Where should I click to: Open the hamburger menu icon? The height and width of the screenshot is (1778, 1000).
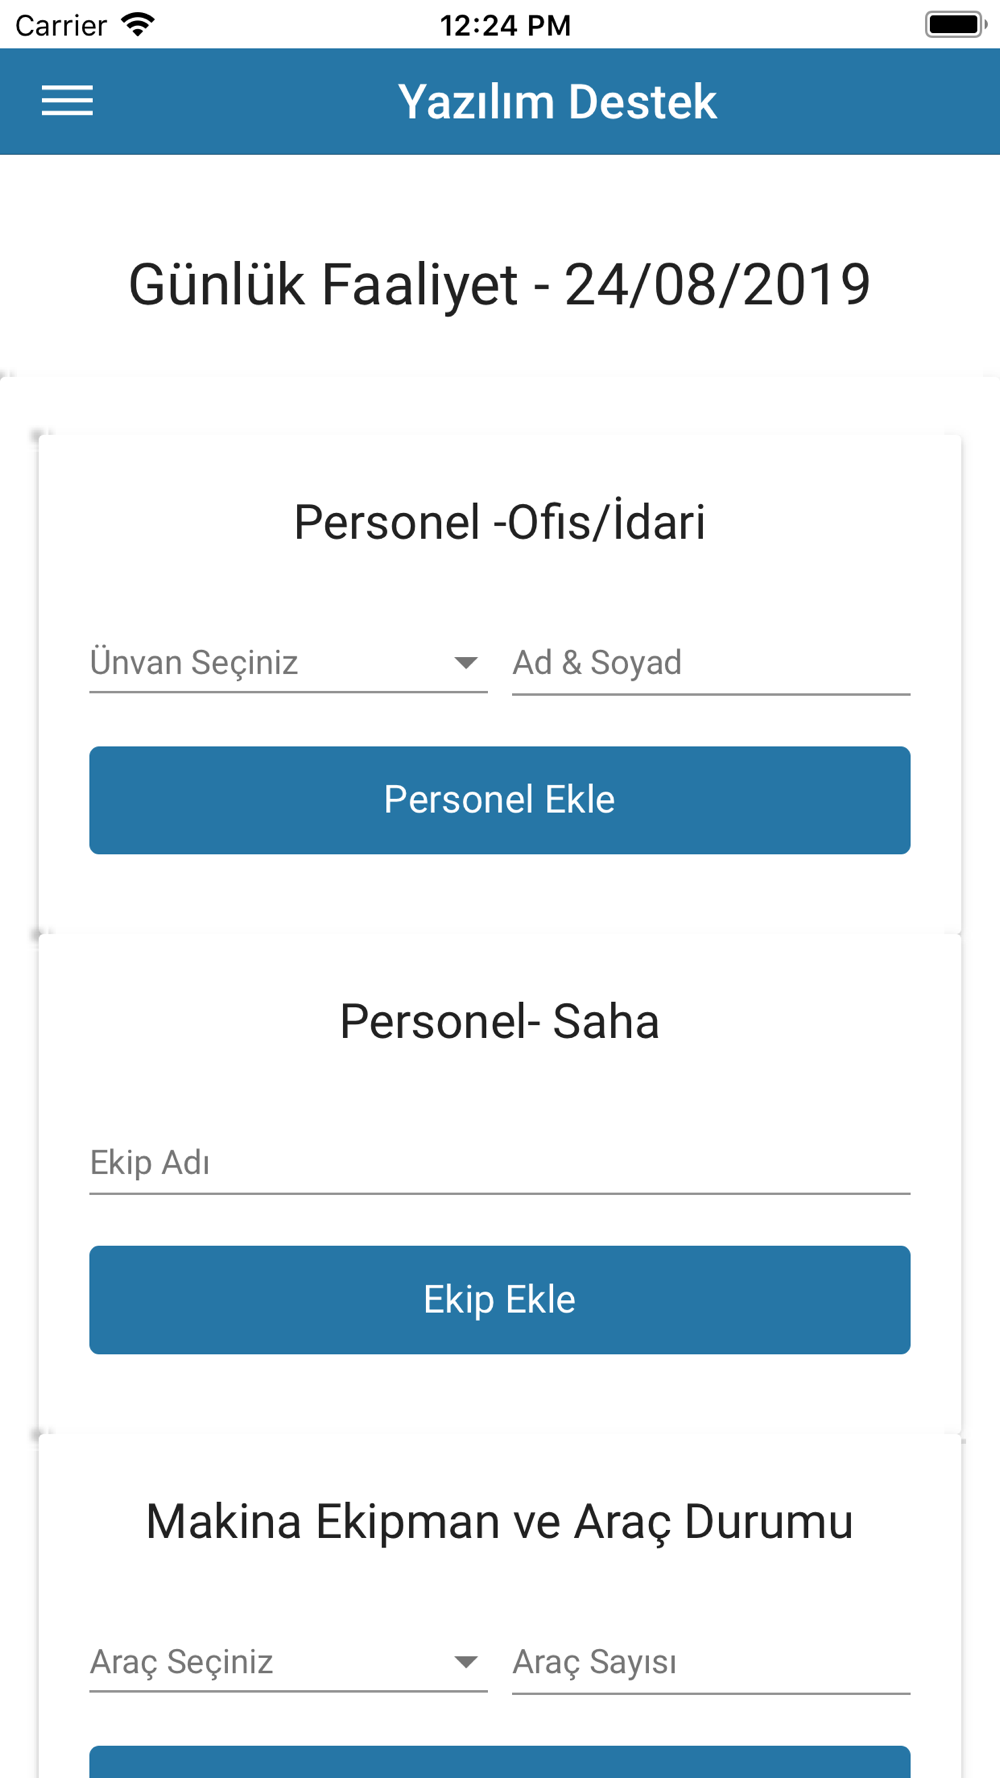coord(67,101)
